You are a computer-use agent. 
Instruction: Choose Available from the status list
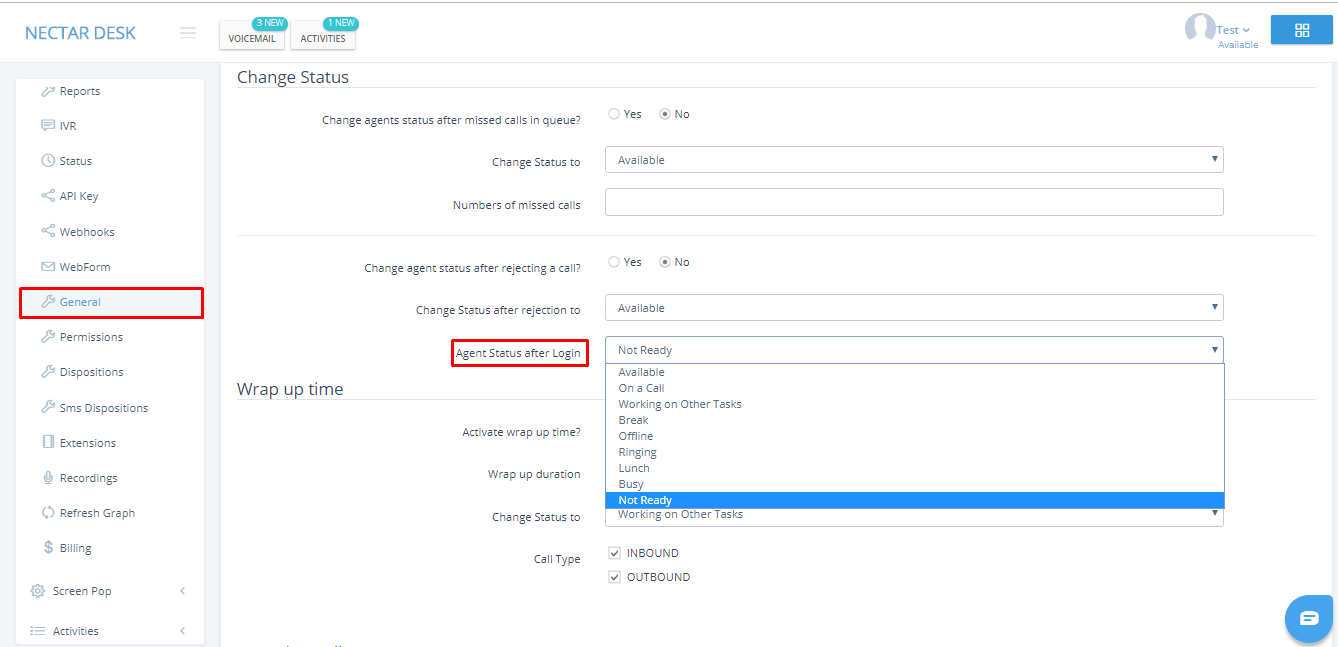click(914, 372)
